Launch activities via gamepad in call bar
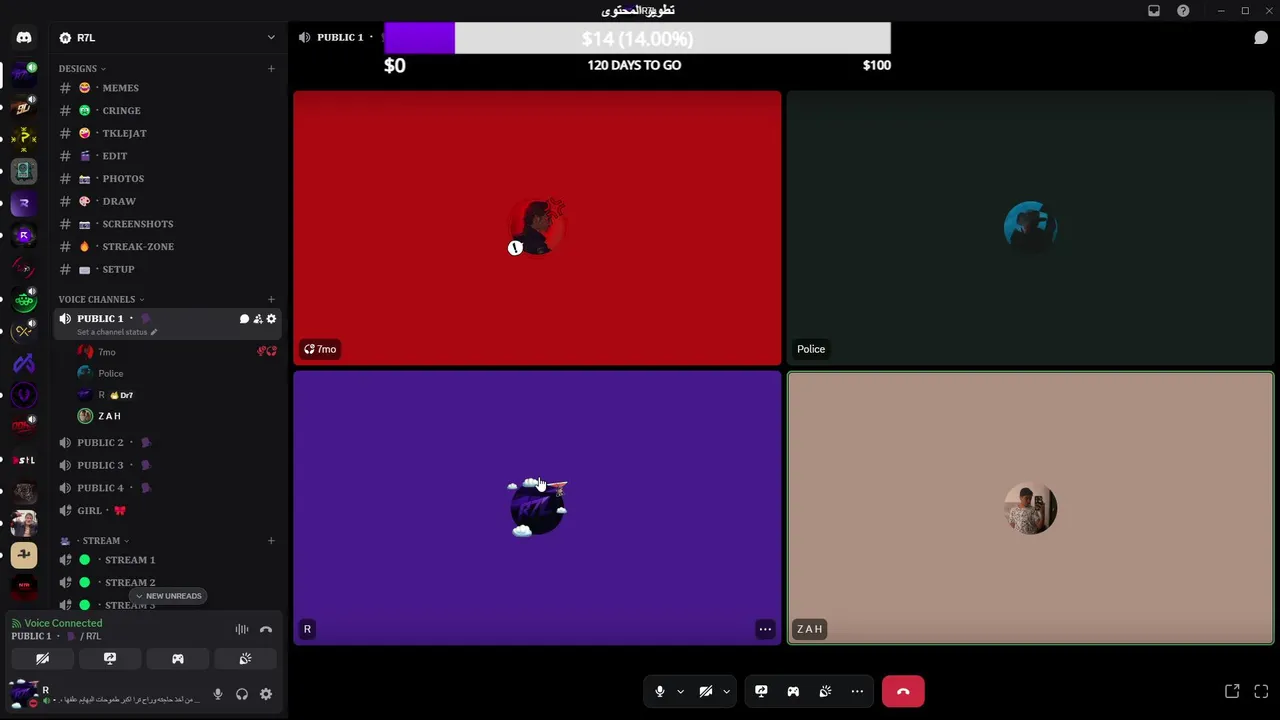The height and width of the screenshot is (720, 1280). [793, 691]
